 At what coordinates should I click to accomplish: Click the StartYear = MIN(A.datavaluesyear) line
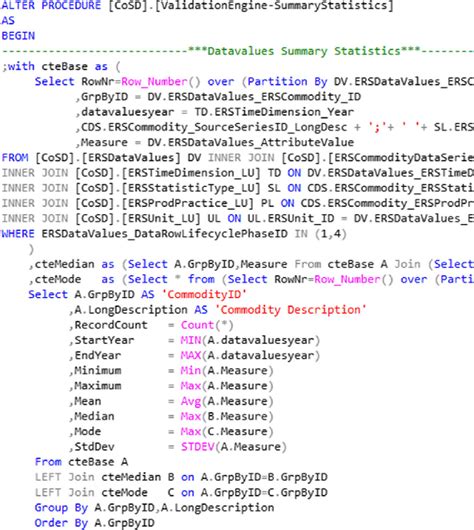pos(194,340)
